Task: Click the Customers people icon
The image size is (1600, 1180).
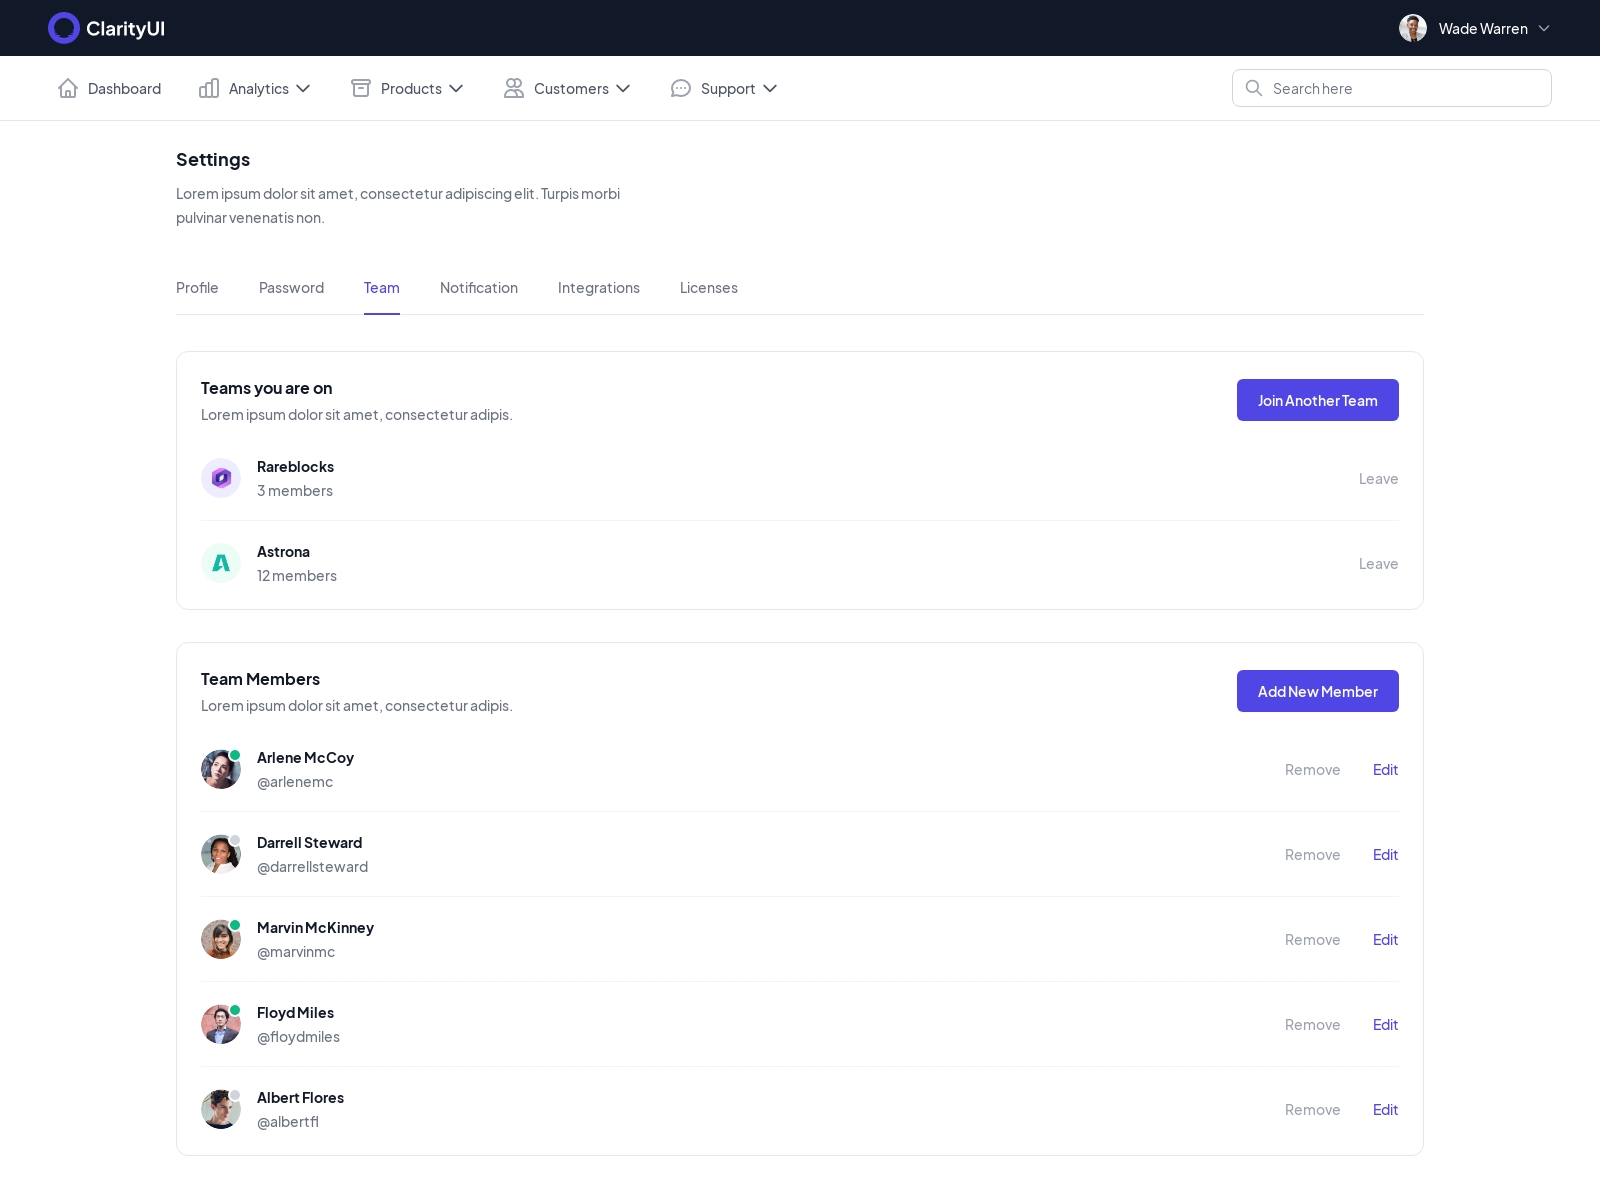Action: coord(514,88)
